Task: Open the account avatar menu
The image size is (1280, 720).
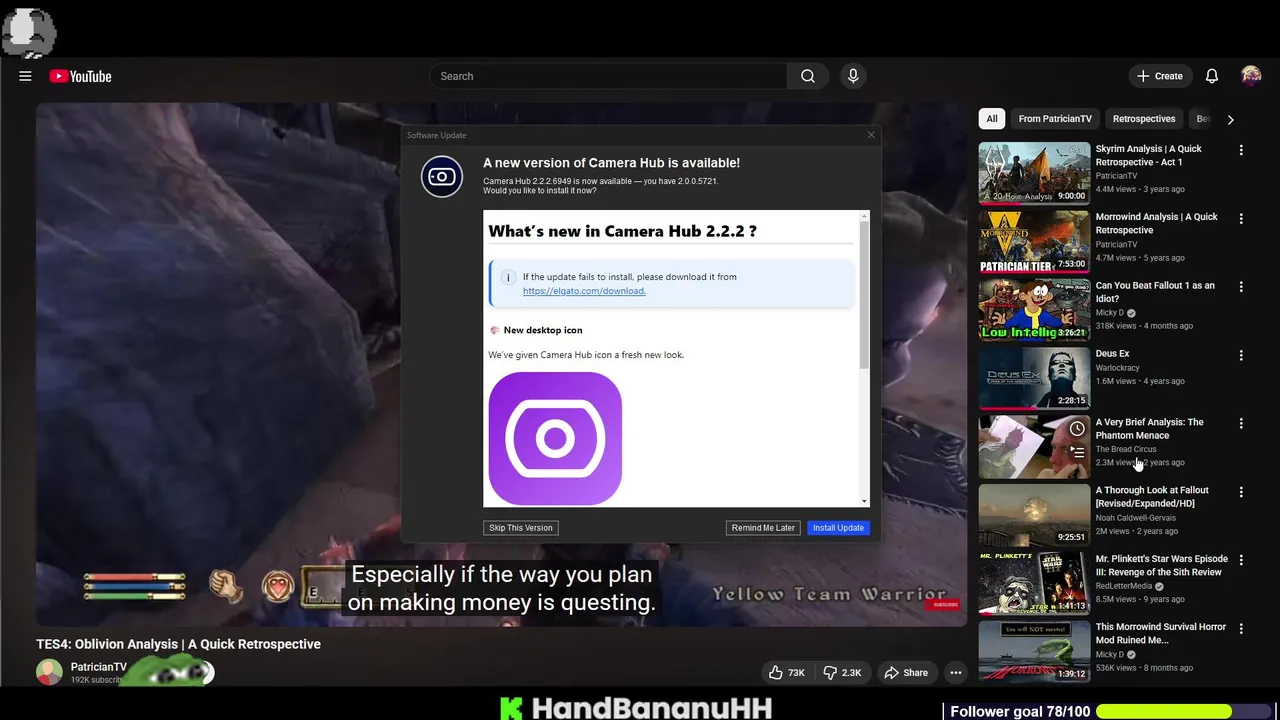Action: pyautogui.click(x=1251, y=76)
